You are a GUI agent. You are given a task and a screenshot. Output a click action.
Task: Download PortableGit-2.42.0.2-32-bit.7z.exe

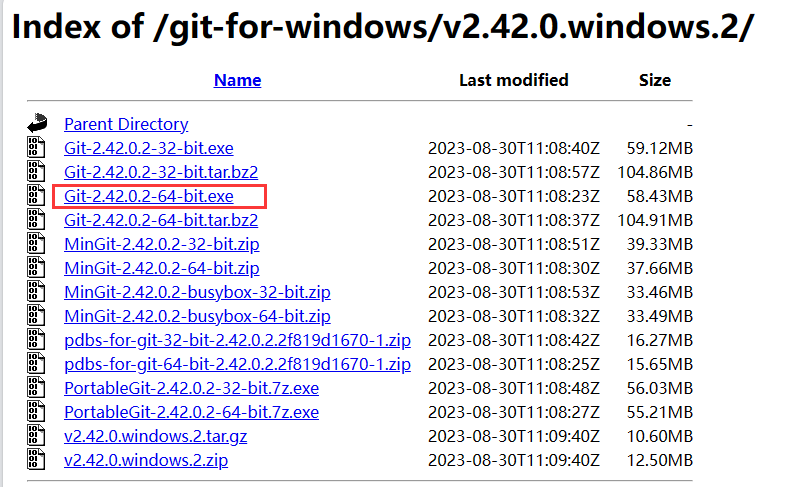coord(191,388)
